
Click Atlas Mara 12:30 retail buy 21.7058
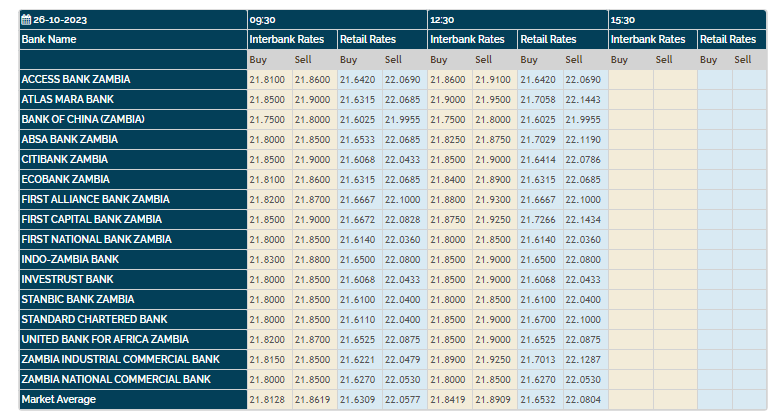click(x=538, y=100)
